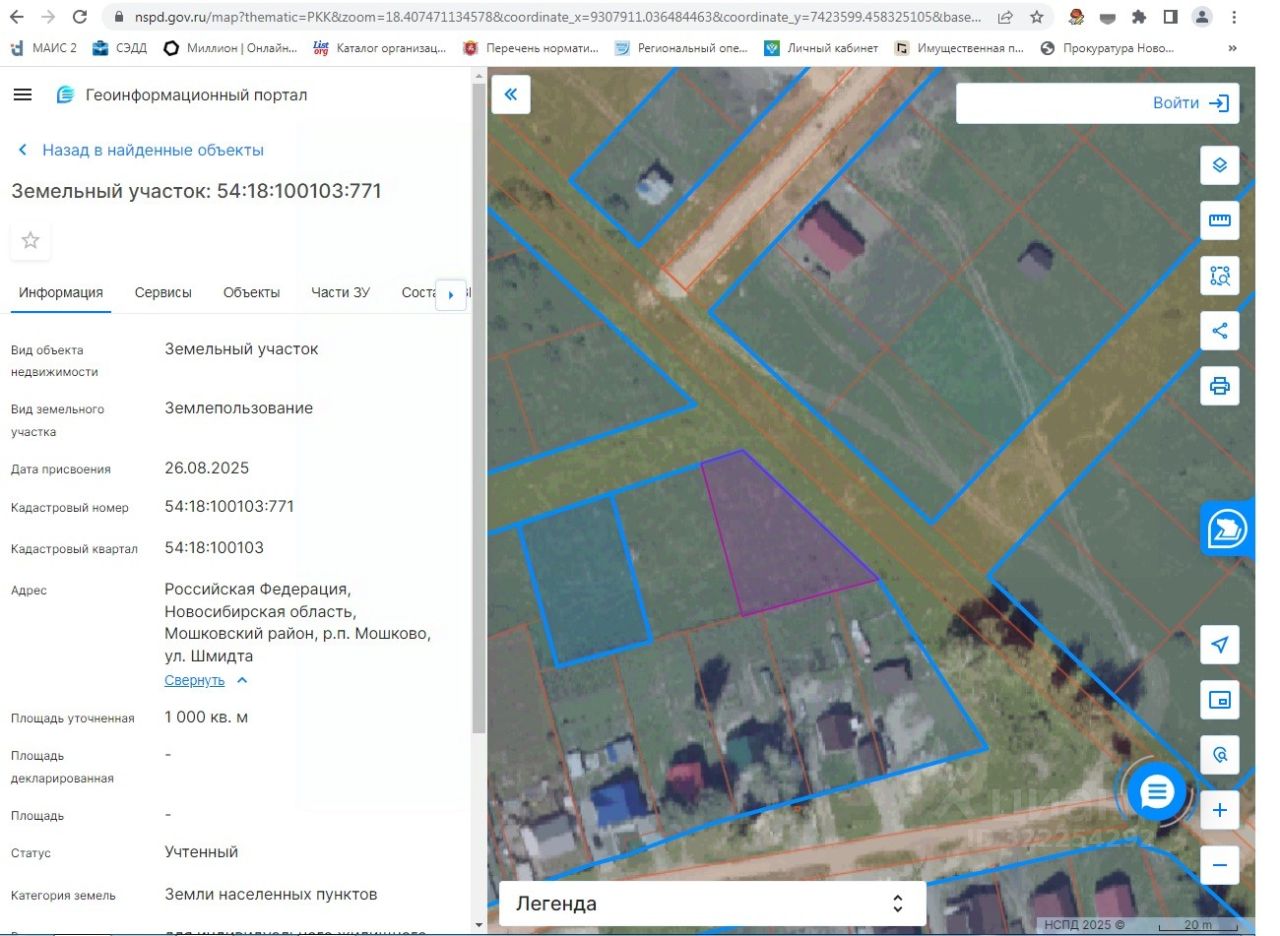The height and width of the screenshot is (936, 1280).
Task: Print the map
Action: [1220, 385]
